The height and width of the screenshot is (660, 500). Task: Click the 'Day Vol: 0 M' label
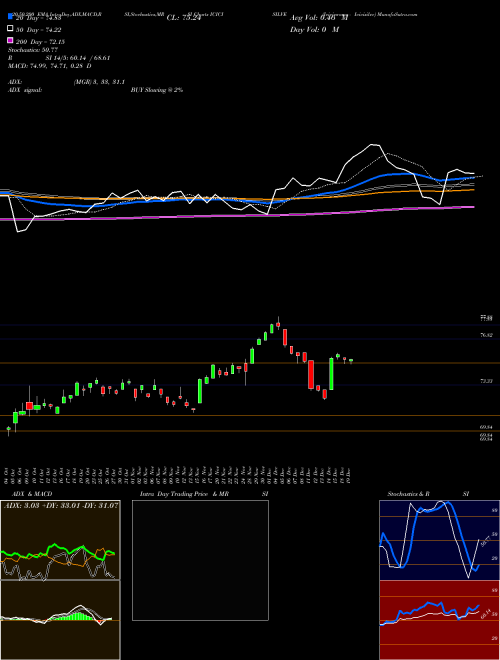pos(314,30)
